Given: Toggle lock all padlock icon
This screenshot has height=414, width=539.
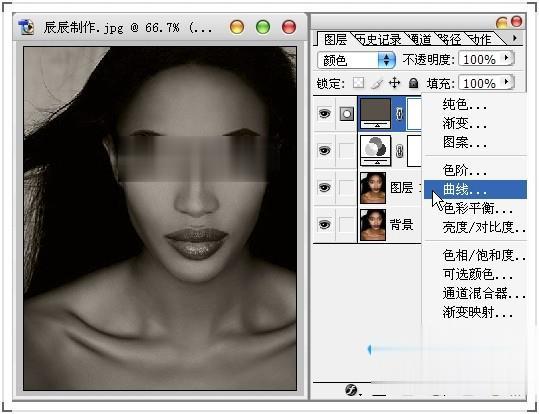Looking at the screenshot, I should (413, 83).
